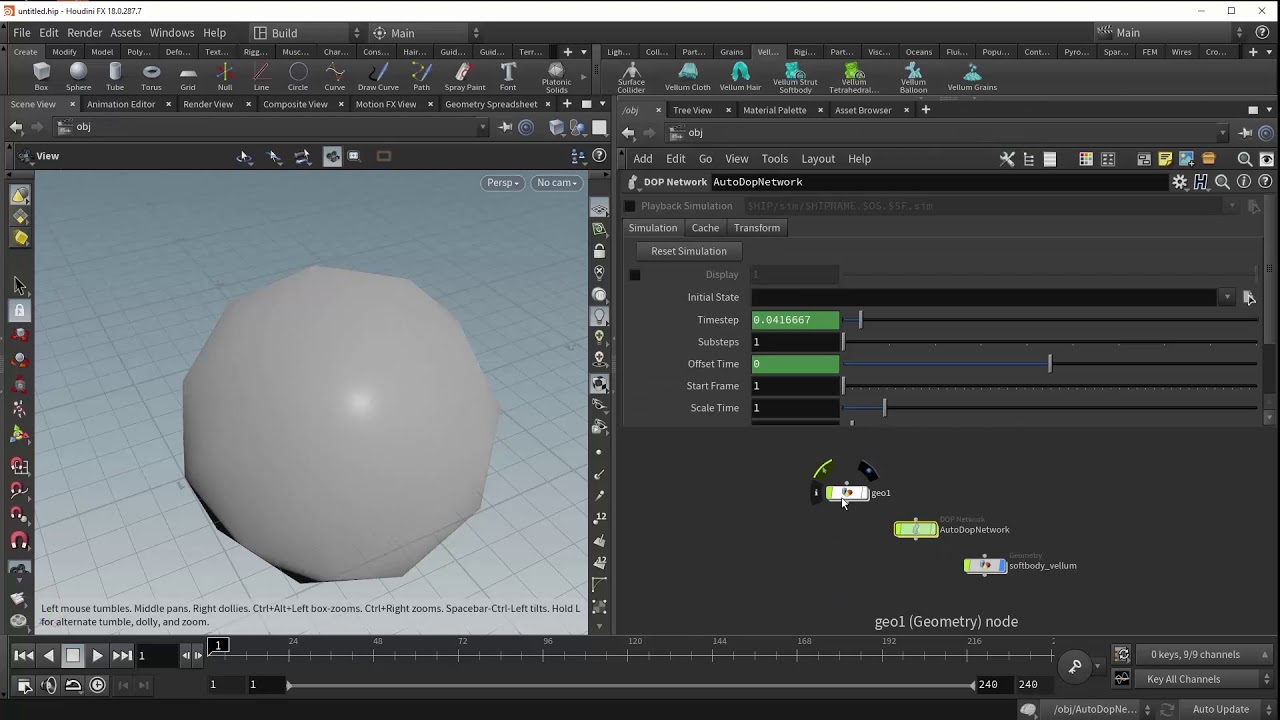Select the Vellum Cloth shelf tool
1280x720 pixels.
tap(688, 75)
